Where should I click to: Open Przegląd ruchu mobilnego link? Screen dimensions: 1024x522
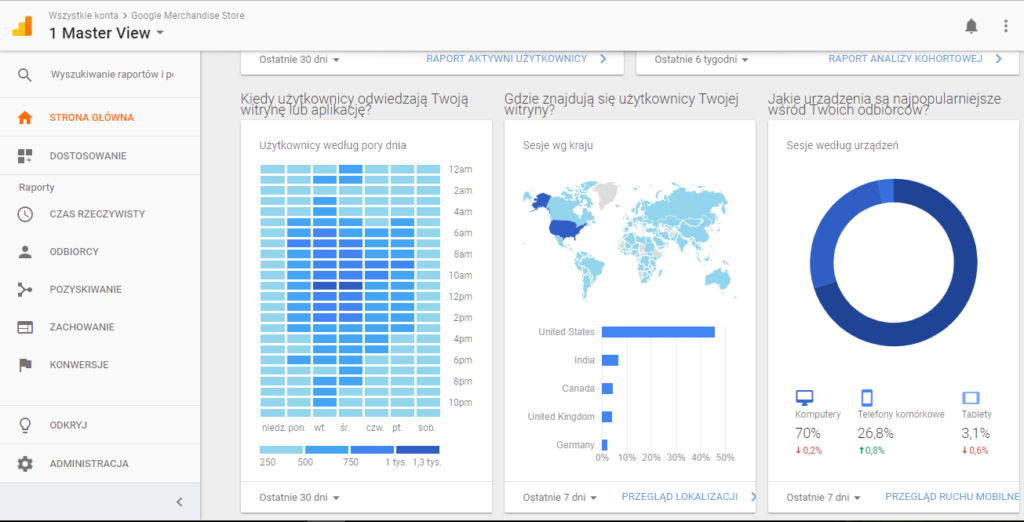[952, 497]
